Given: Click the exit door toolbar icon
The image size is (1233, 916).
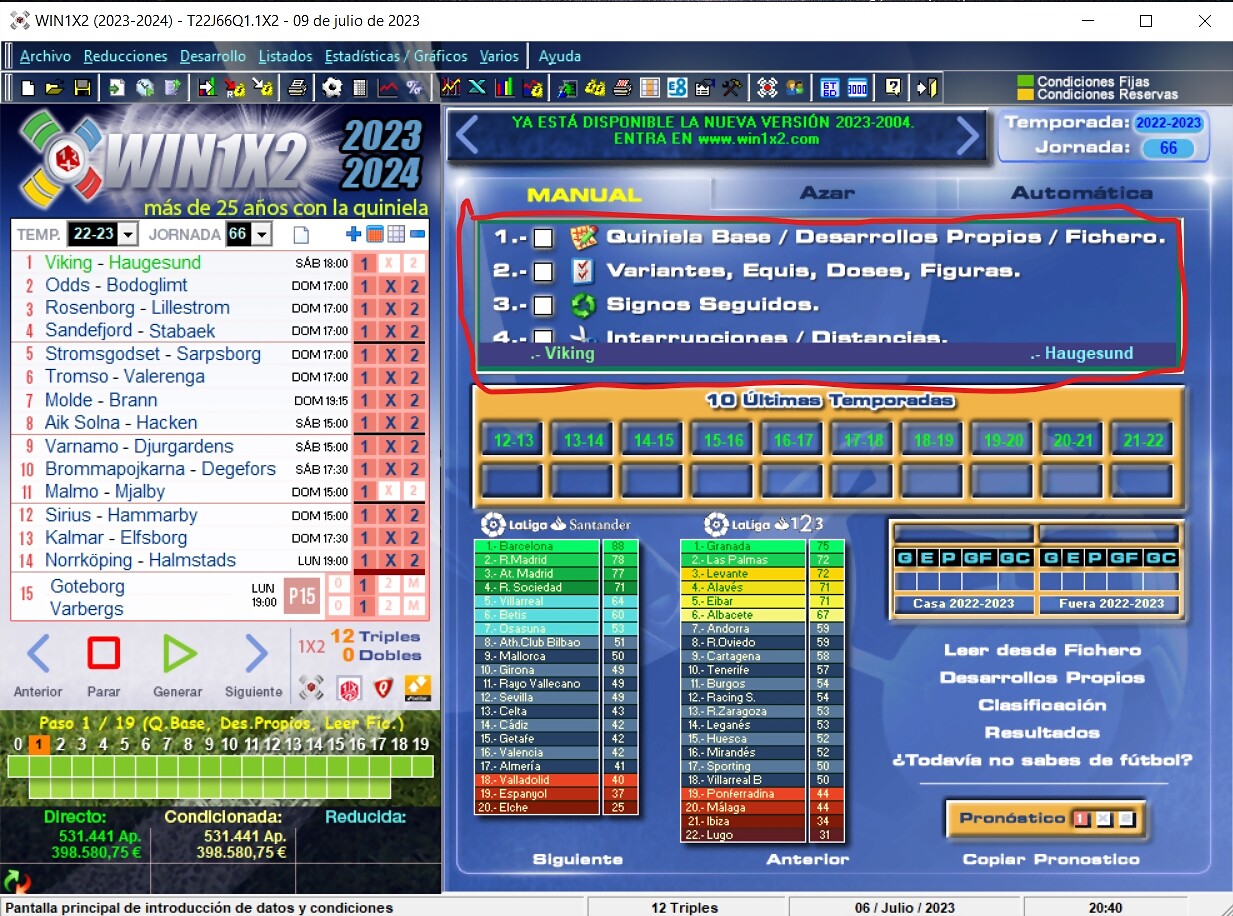Looking at the screenshot, I should pyautogui.click(x=927, y=88).
